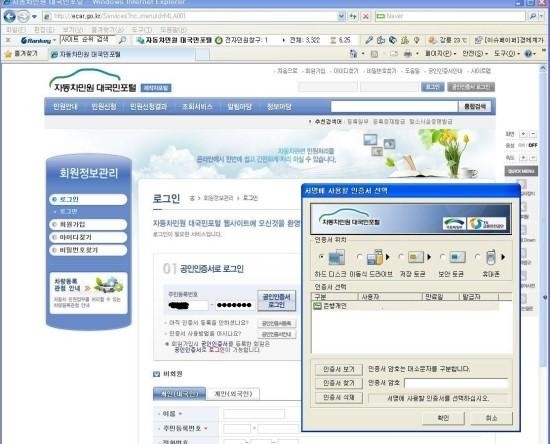Open favorites star icon

point(8,54)
